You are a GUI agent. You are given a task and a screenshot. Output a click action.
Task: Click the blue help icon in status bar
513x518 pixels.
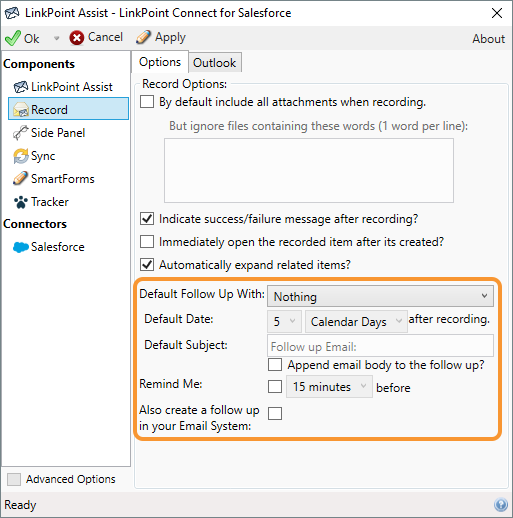click(501, 504)
